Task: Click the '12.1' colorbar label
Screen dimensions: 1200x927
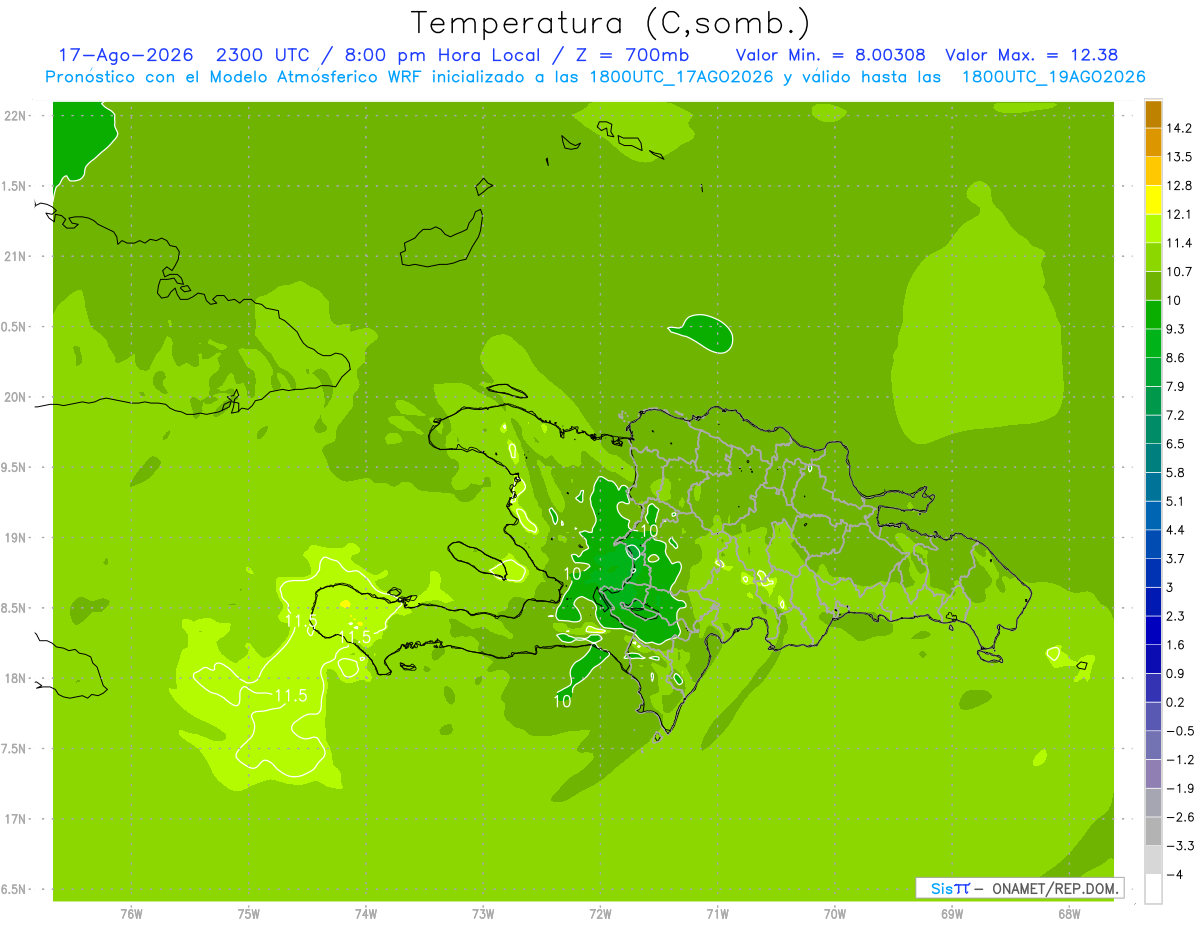Action: pyautogui.click(x=1179, y=214)
